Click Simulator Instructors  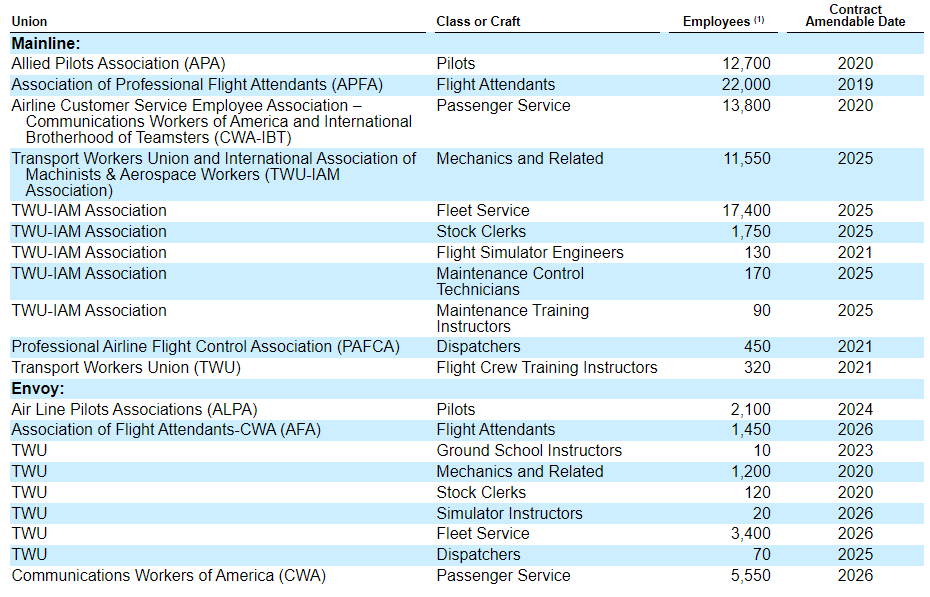pos(509,513)
